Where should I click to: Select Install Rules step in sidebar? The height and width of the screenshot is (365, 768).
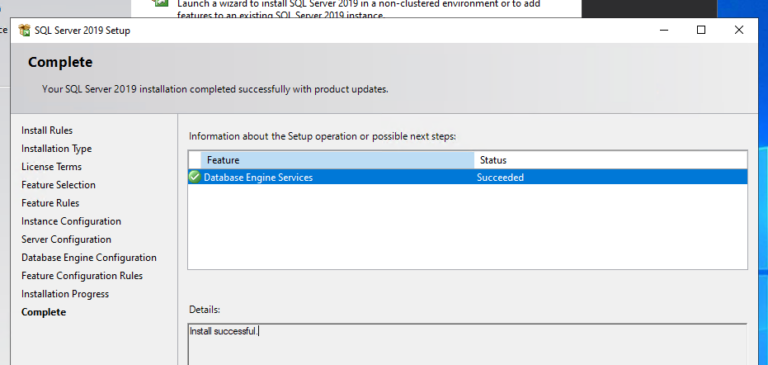[47, 130]
